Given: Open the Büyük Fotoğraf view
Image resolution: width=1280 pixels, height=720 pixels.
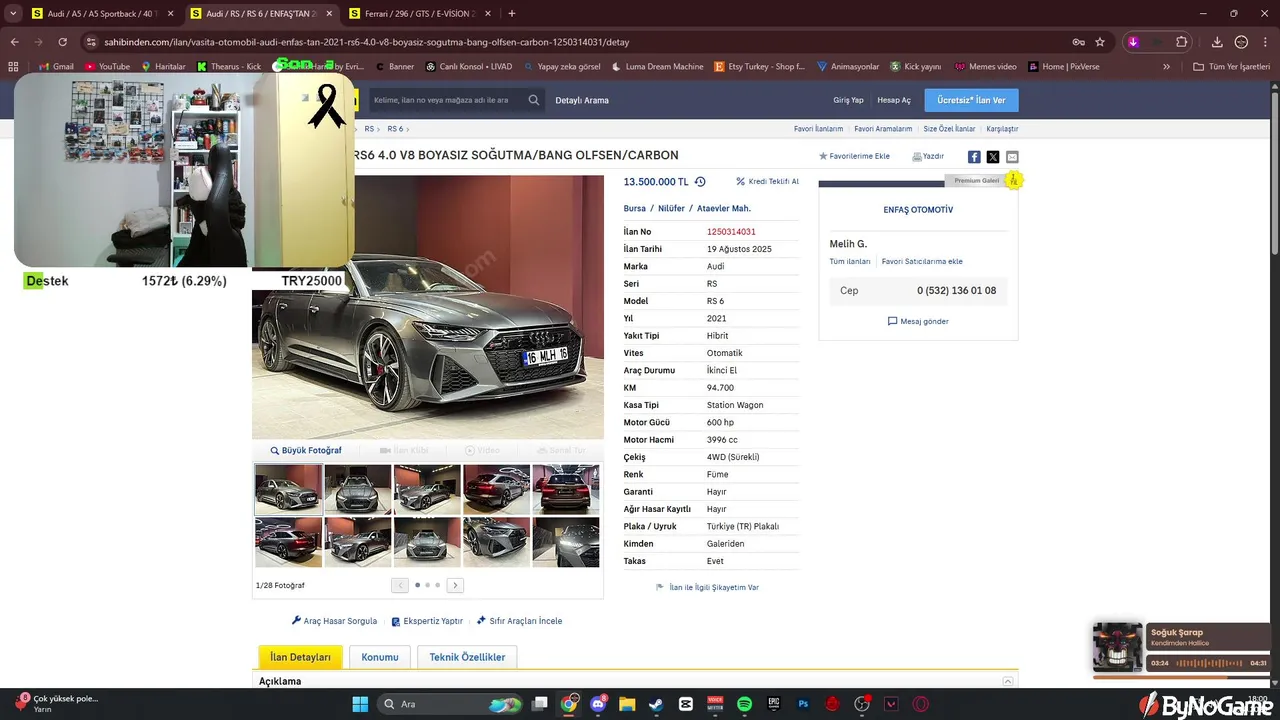Looking at the screenshot, I should 306,450.
